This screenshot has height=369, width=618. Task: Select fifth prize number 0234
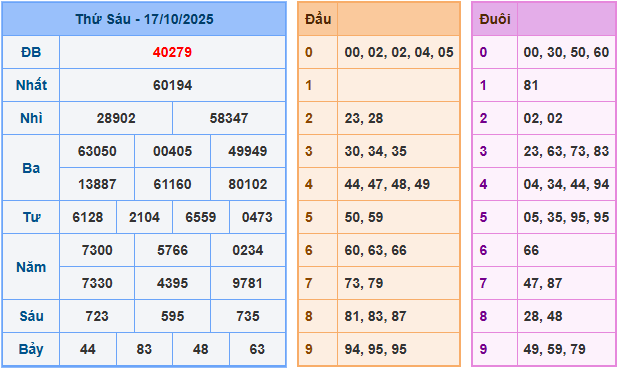[x=248, y=250]
